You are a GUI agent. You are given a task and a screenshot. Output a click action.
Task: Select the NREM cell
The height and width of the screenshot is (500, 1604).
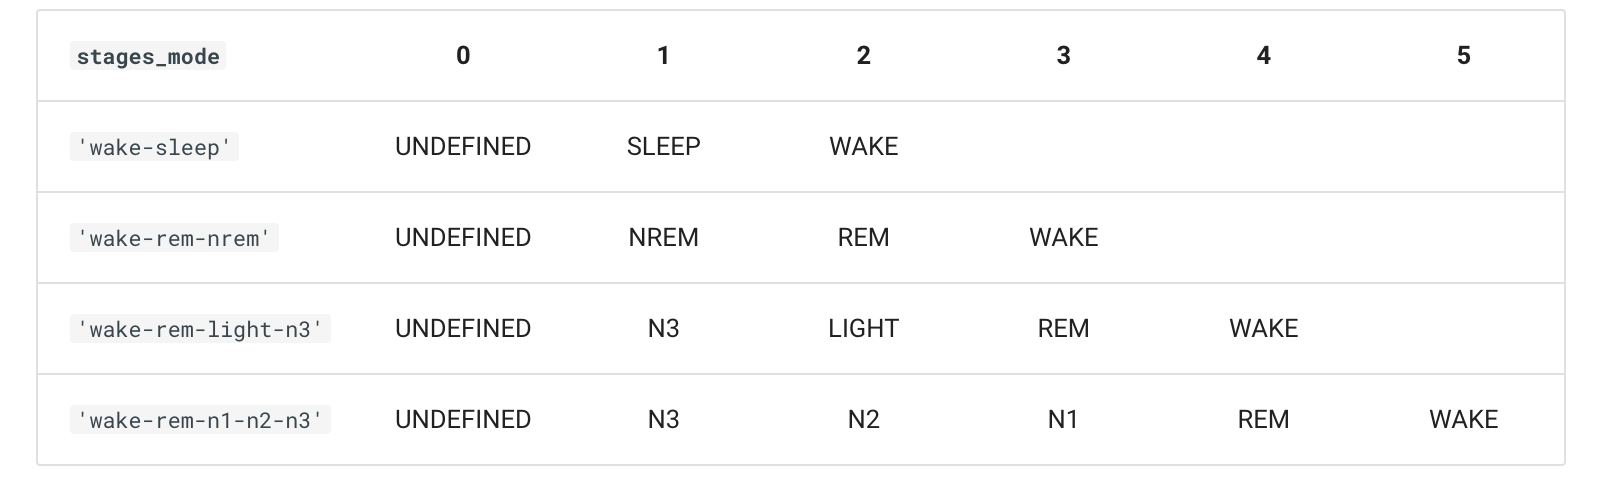click(663, 238)
